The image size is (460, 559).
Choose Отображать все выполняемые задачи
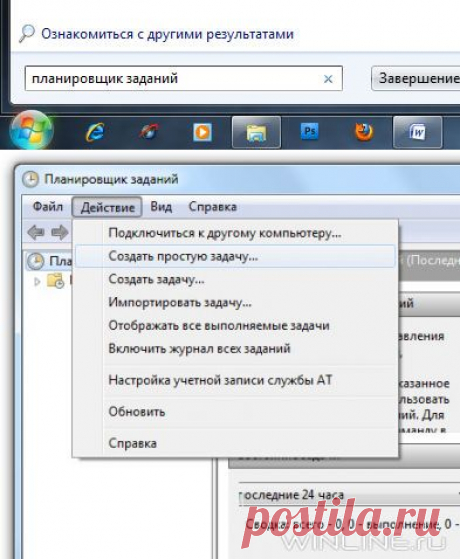(235, 325)
